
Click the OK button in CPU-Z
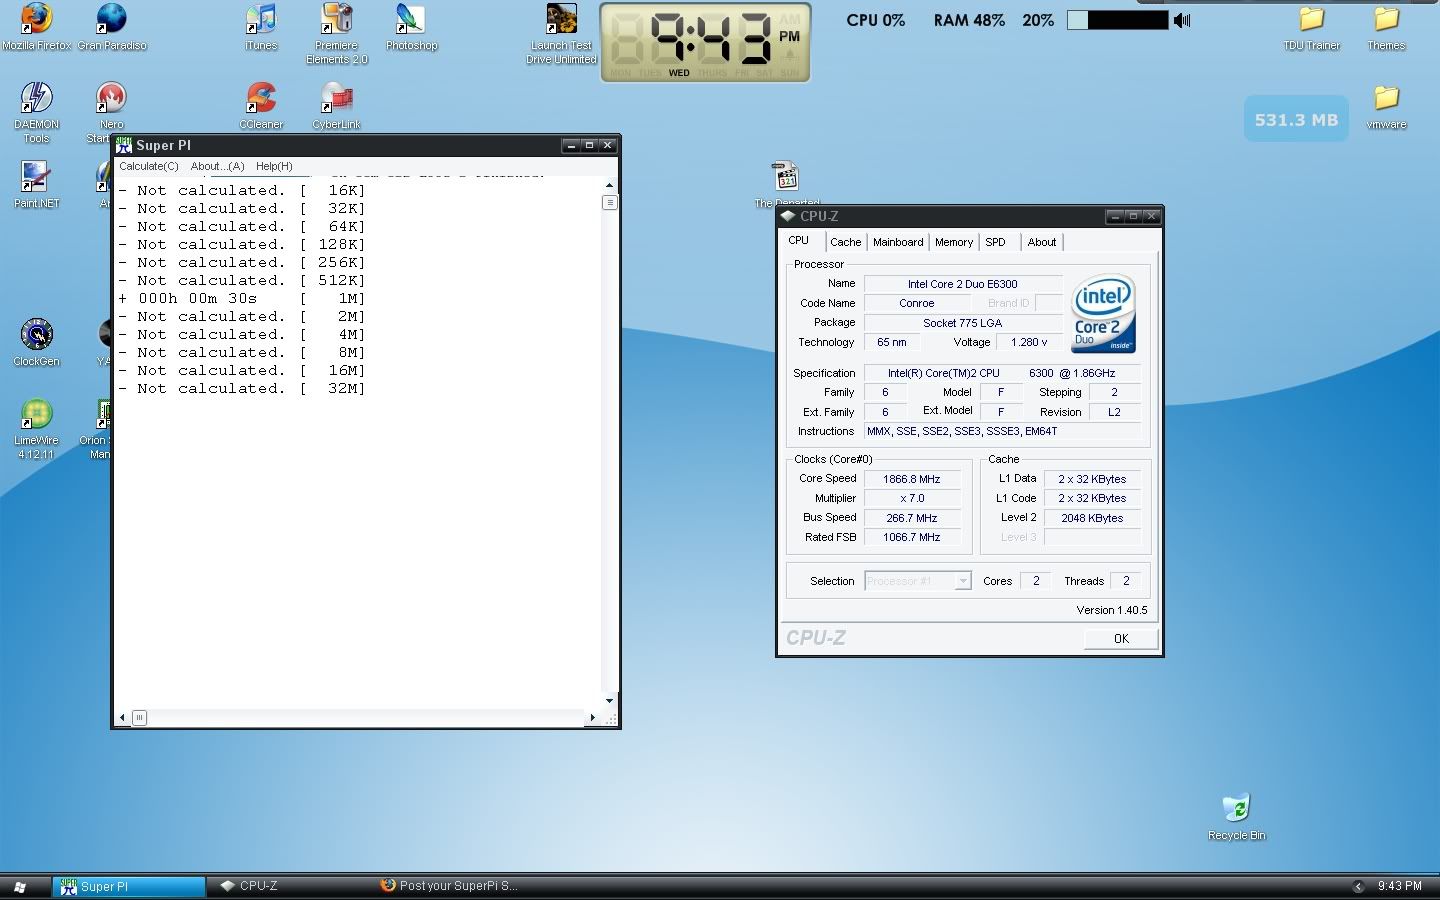pos(1121,638)
